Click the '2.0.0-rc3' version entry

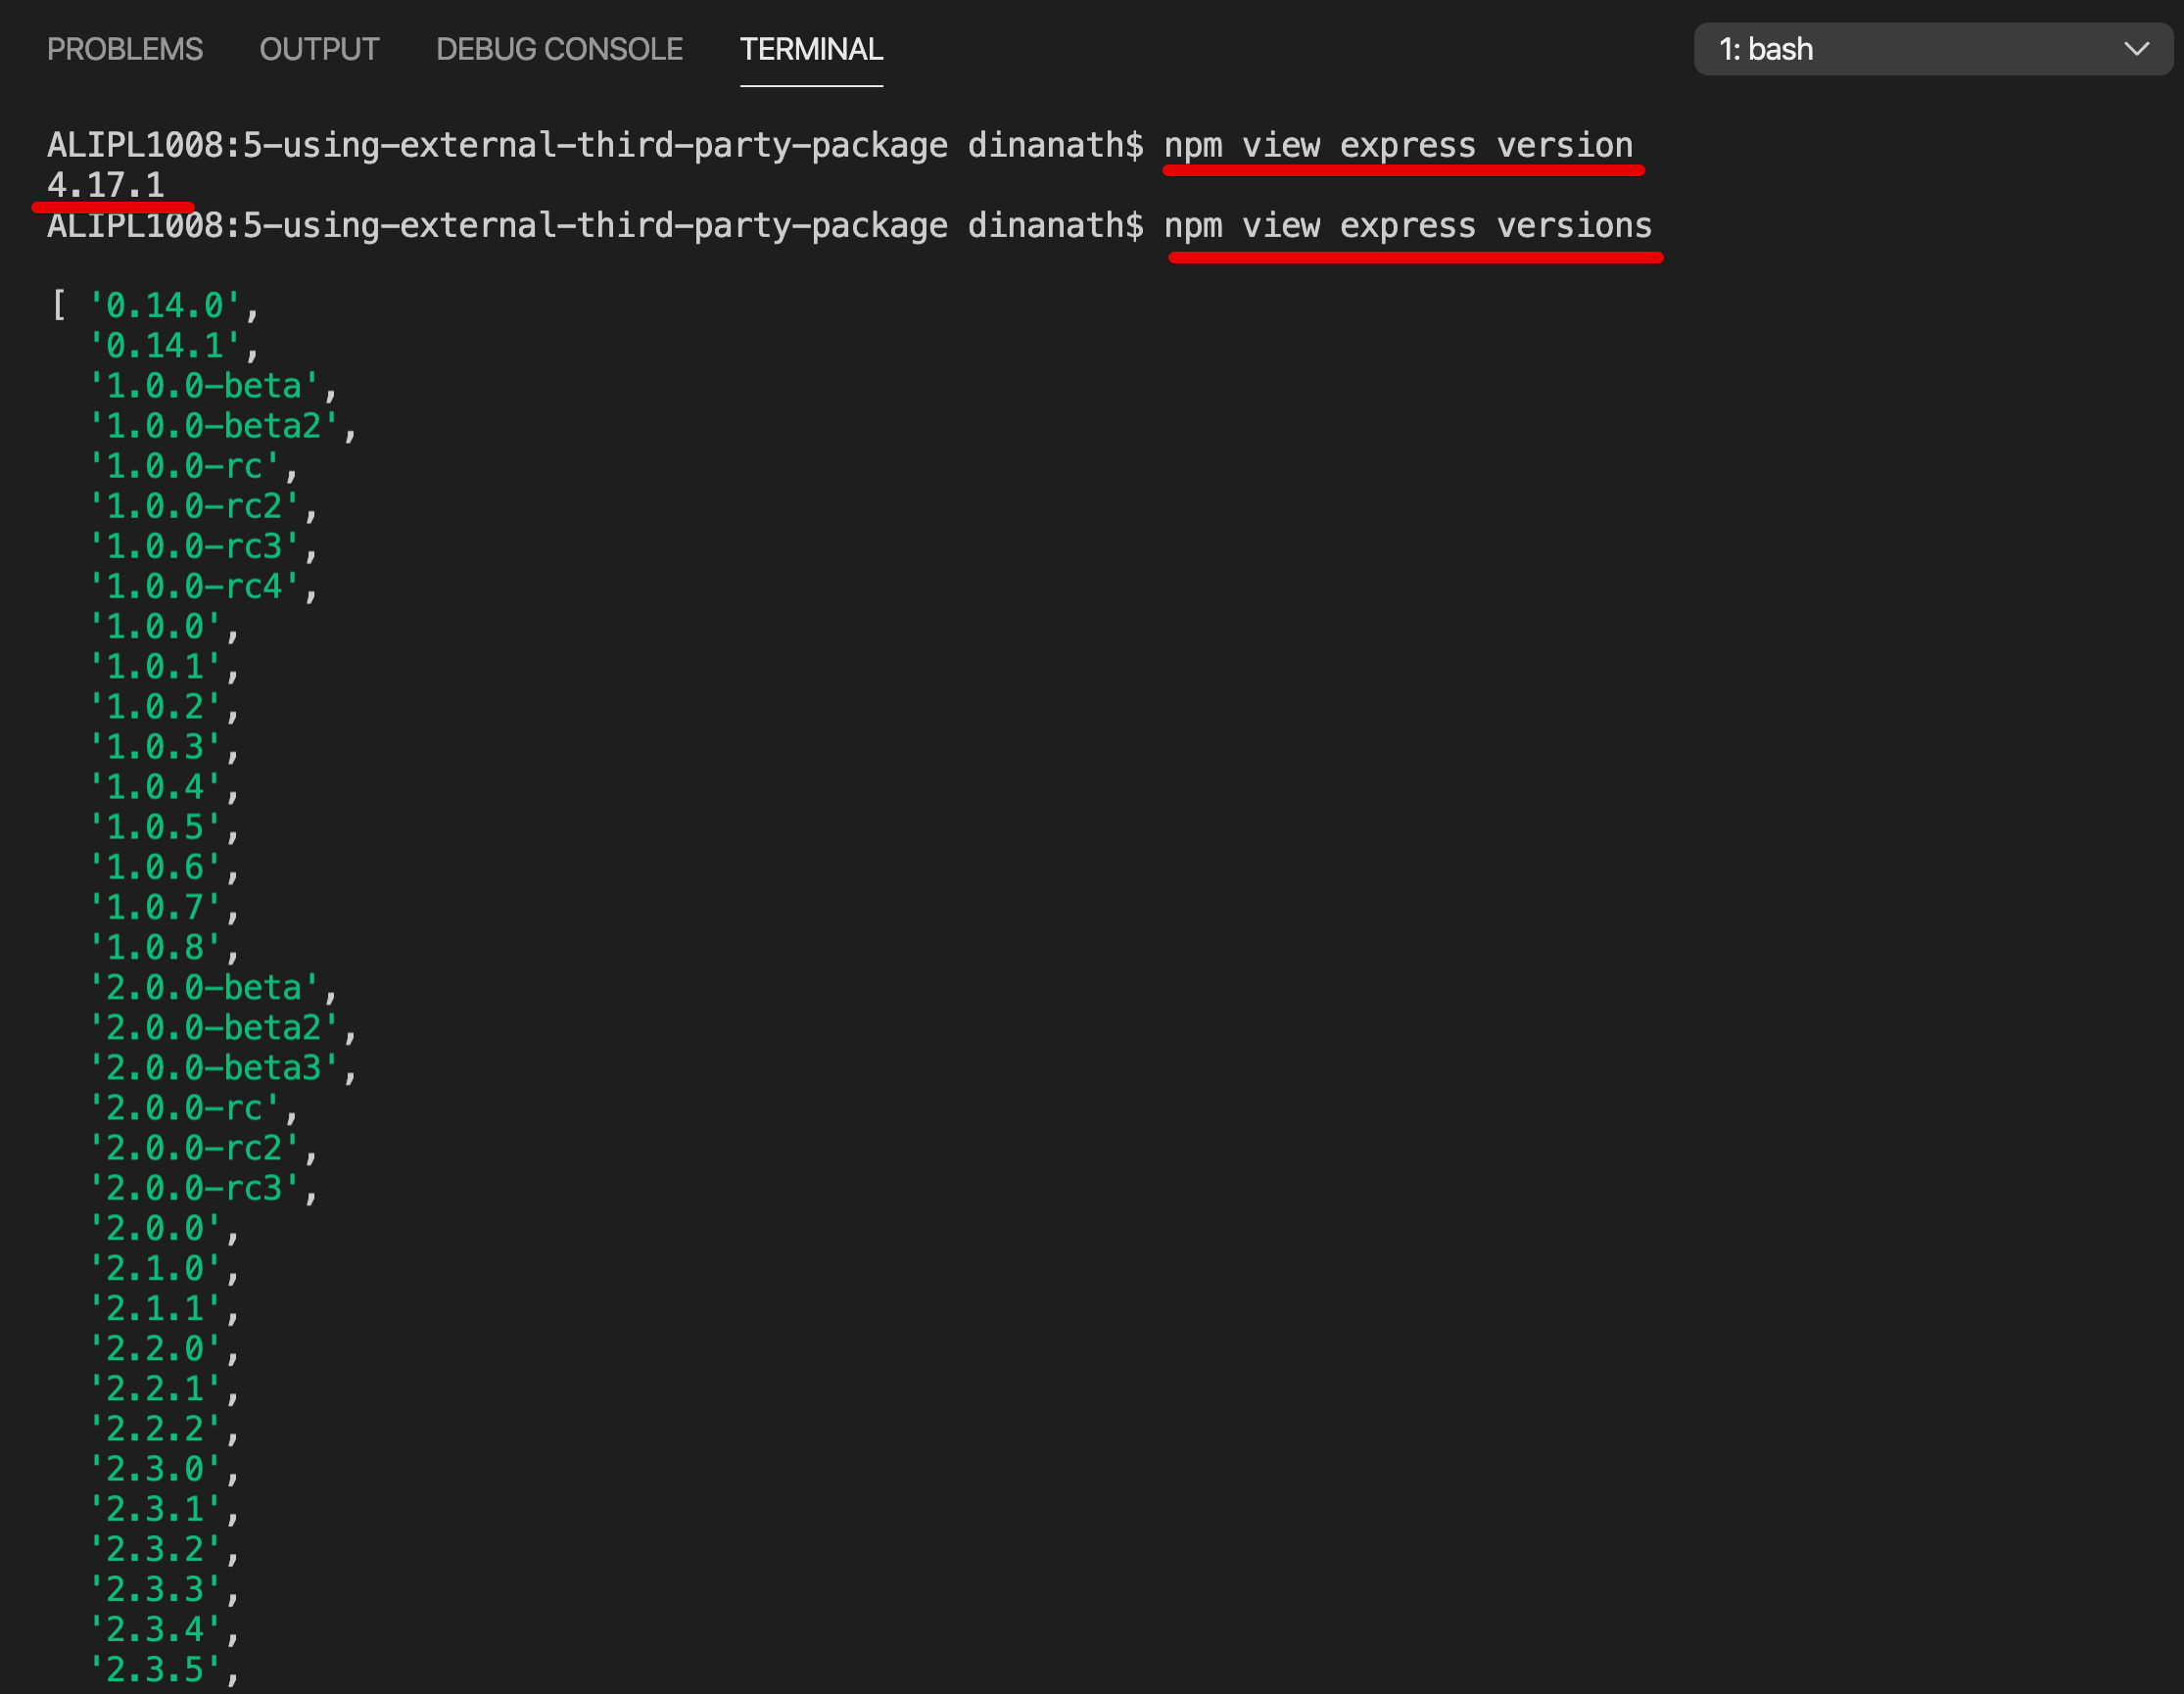194,1188
